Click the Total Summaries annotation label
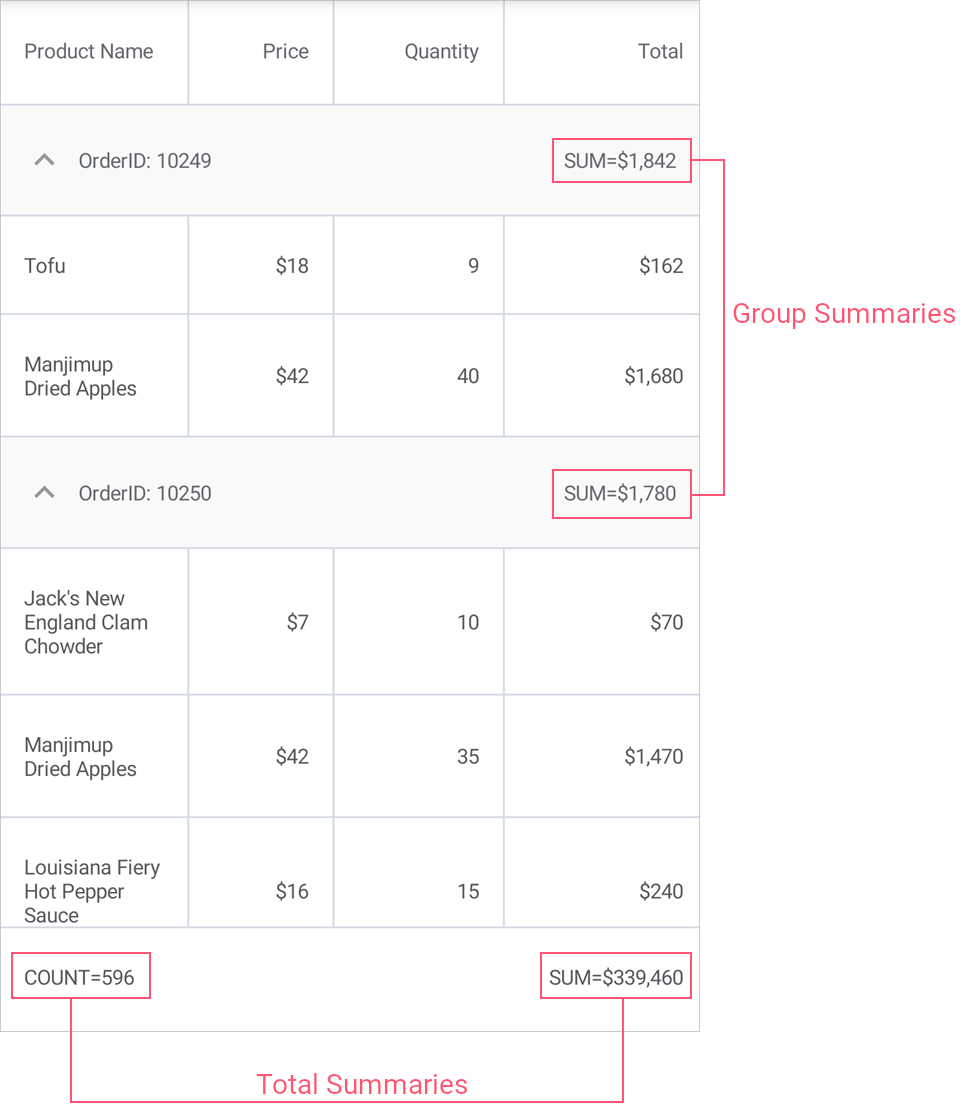Image resolution: width=965 pixels, height=1117 pixels. click(362, 1084)
